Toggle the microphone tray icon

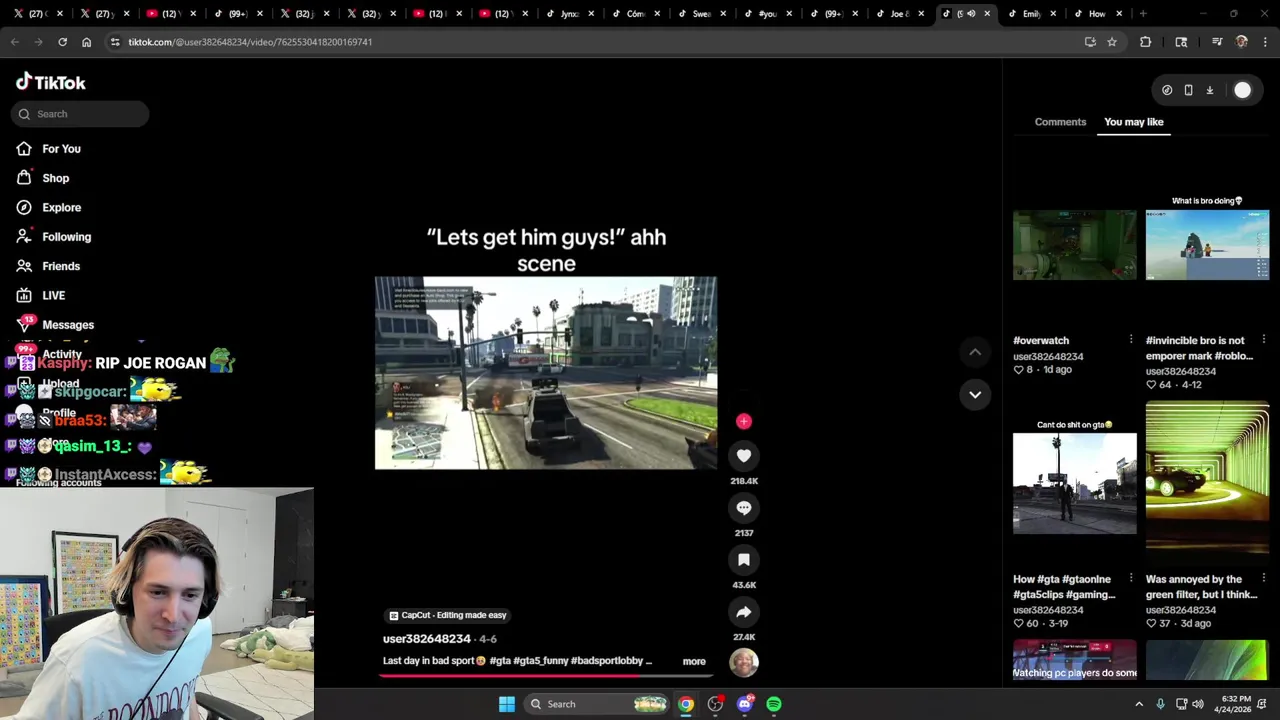pos(1160,704)
